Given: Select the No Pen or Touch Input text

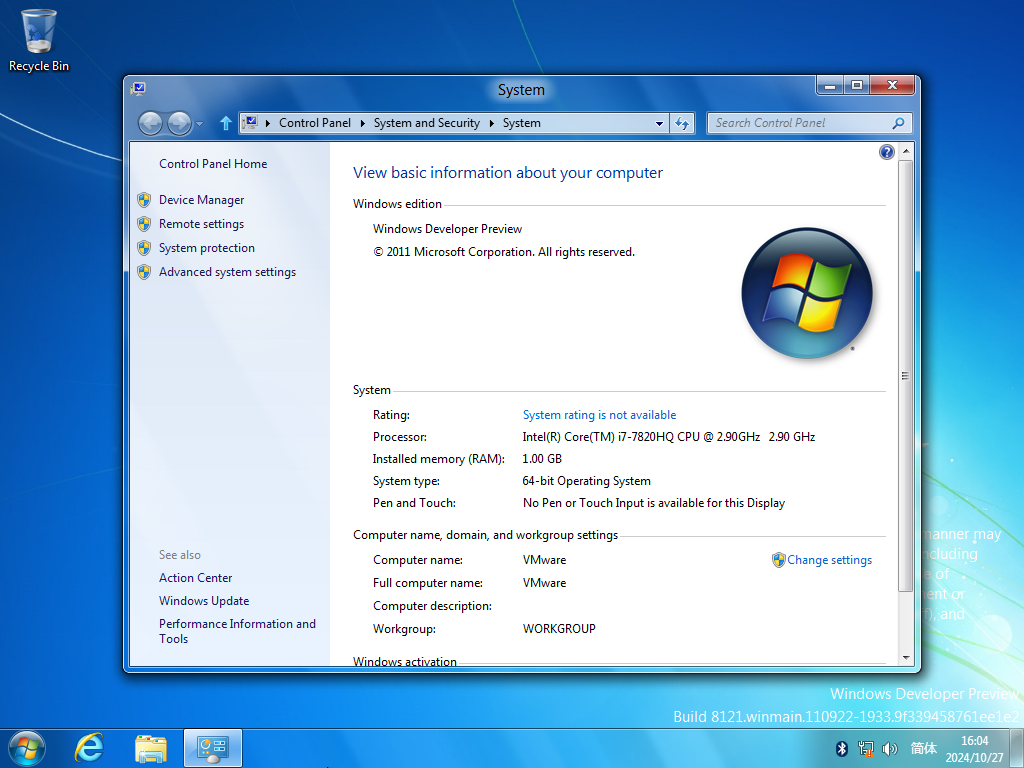Looking at the screenshot, I should click(654, 503).
